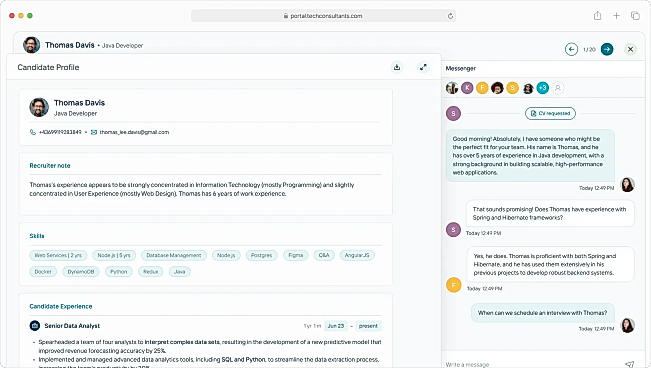Click Thomas Davis header avatar

pos(32,45)
